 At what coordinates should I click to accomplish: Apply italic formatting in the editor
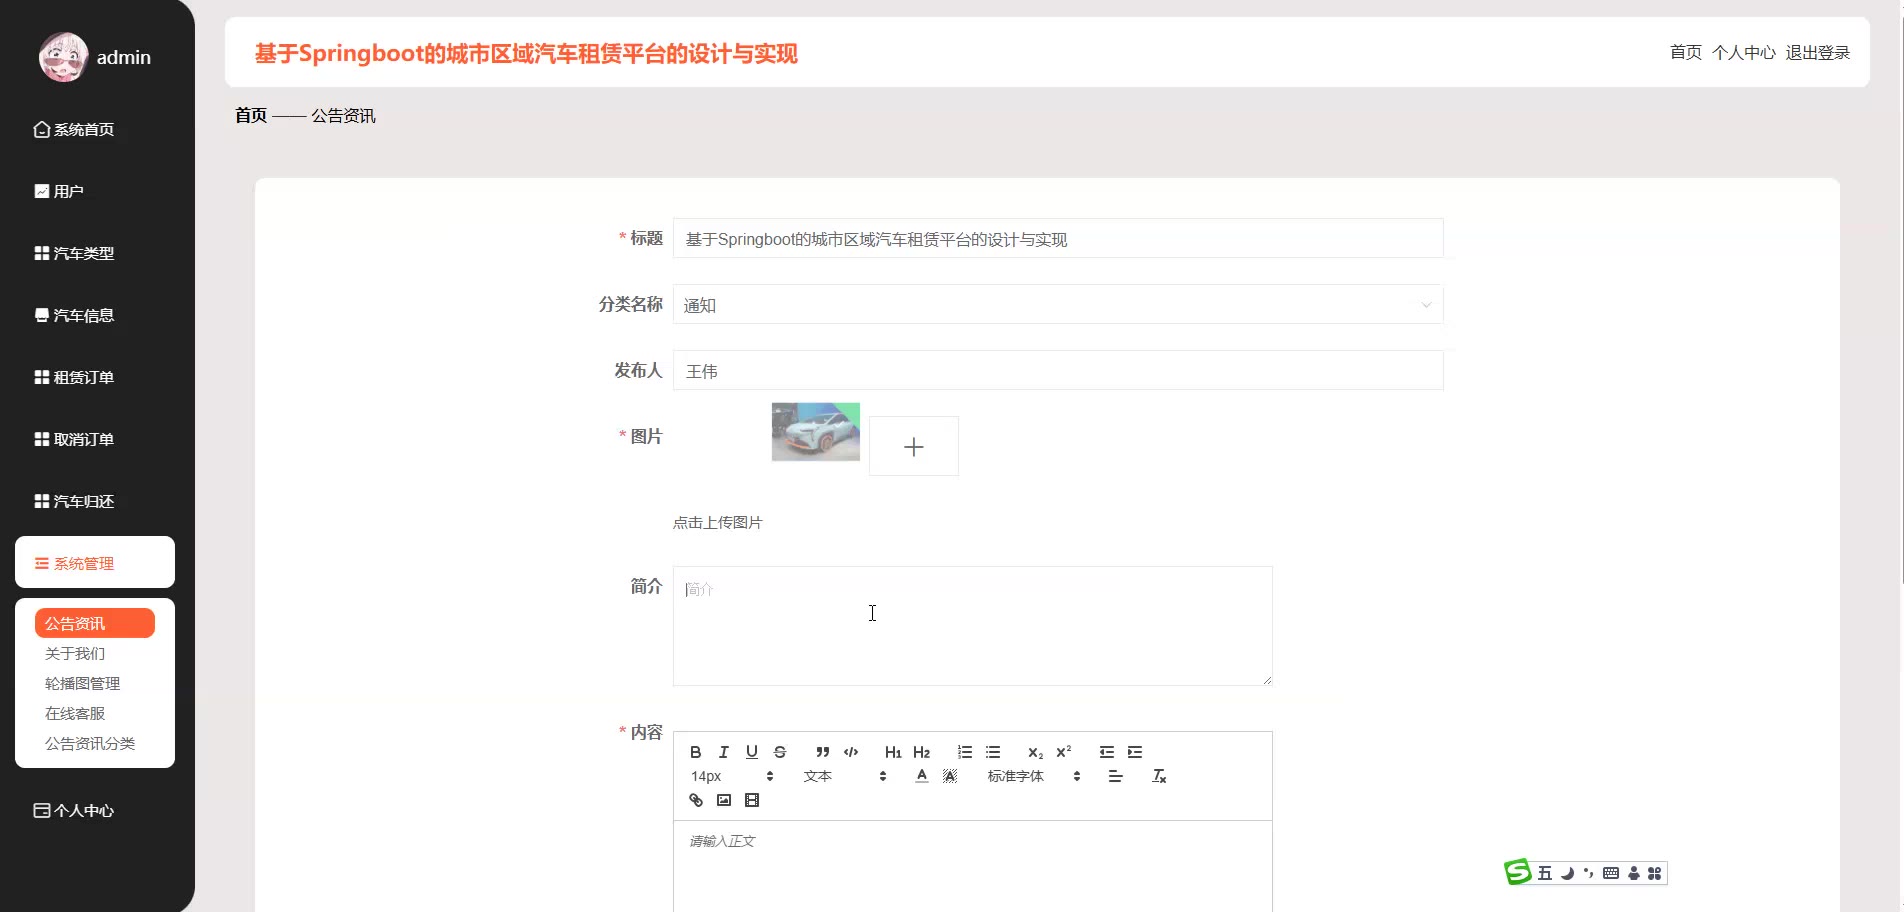click(724, 752)
